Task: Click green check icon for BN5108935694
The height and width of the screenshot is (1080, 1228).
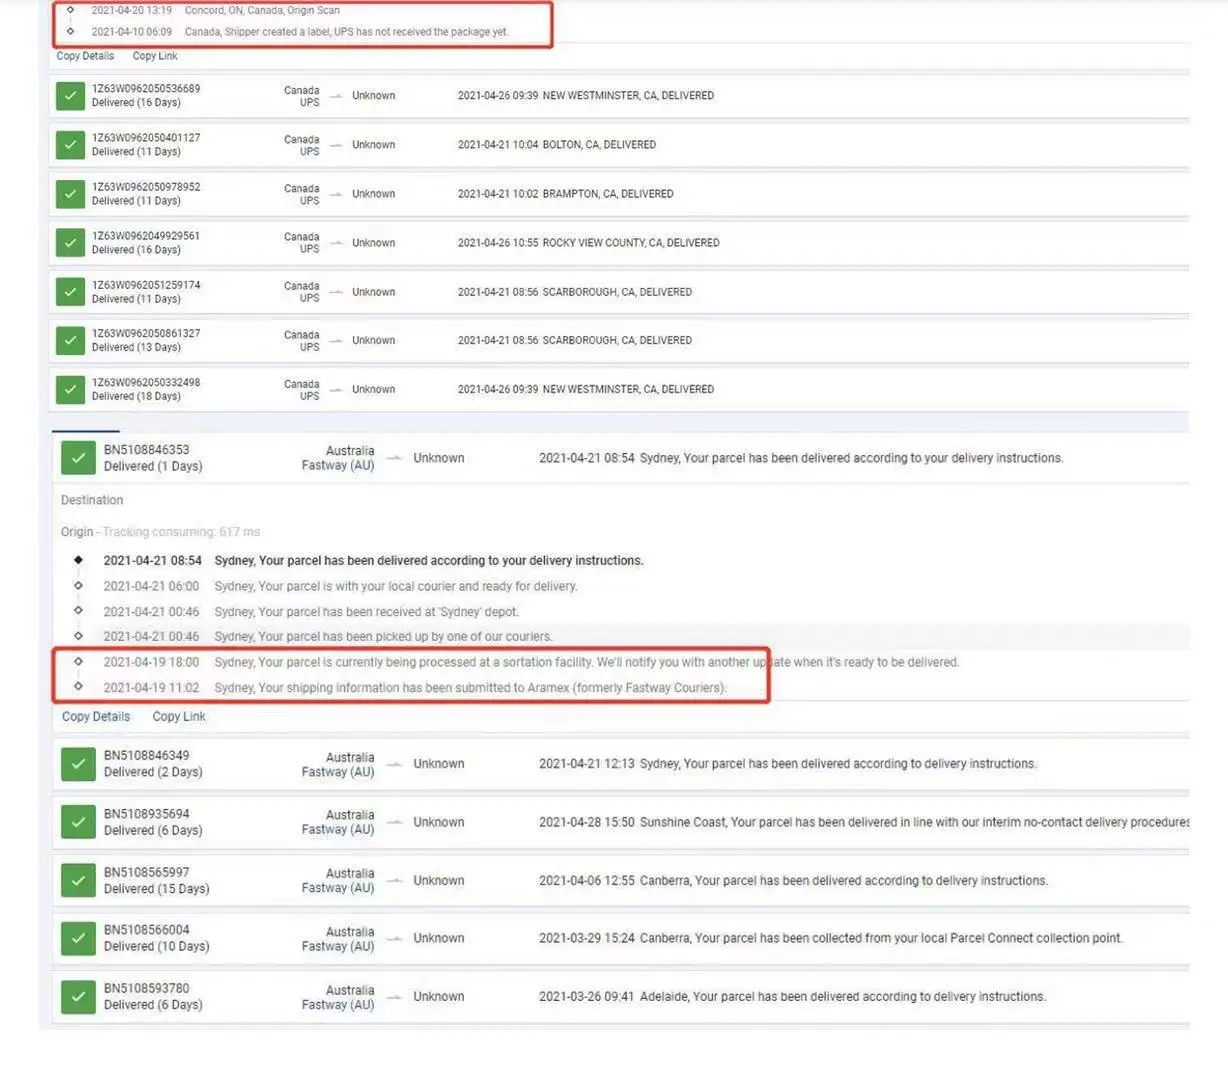Action: 78,822
